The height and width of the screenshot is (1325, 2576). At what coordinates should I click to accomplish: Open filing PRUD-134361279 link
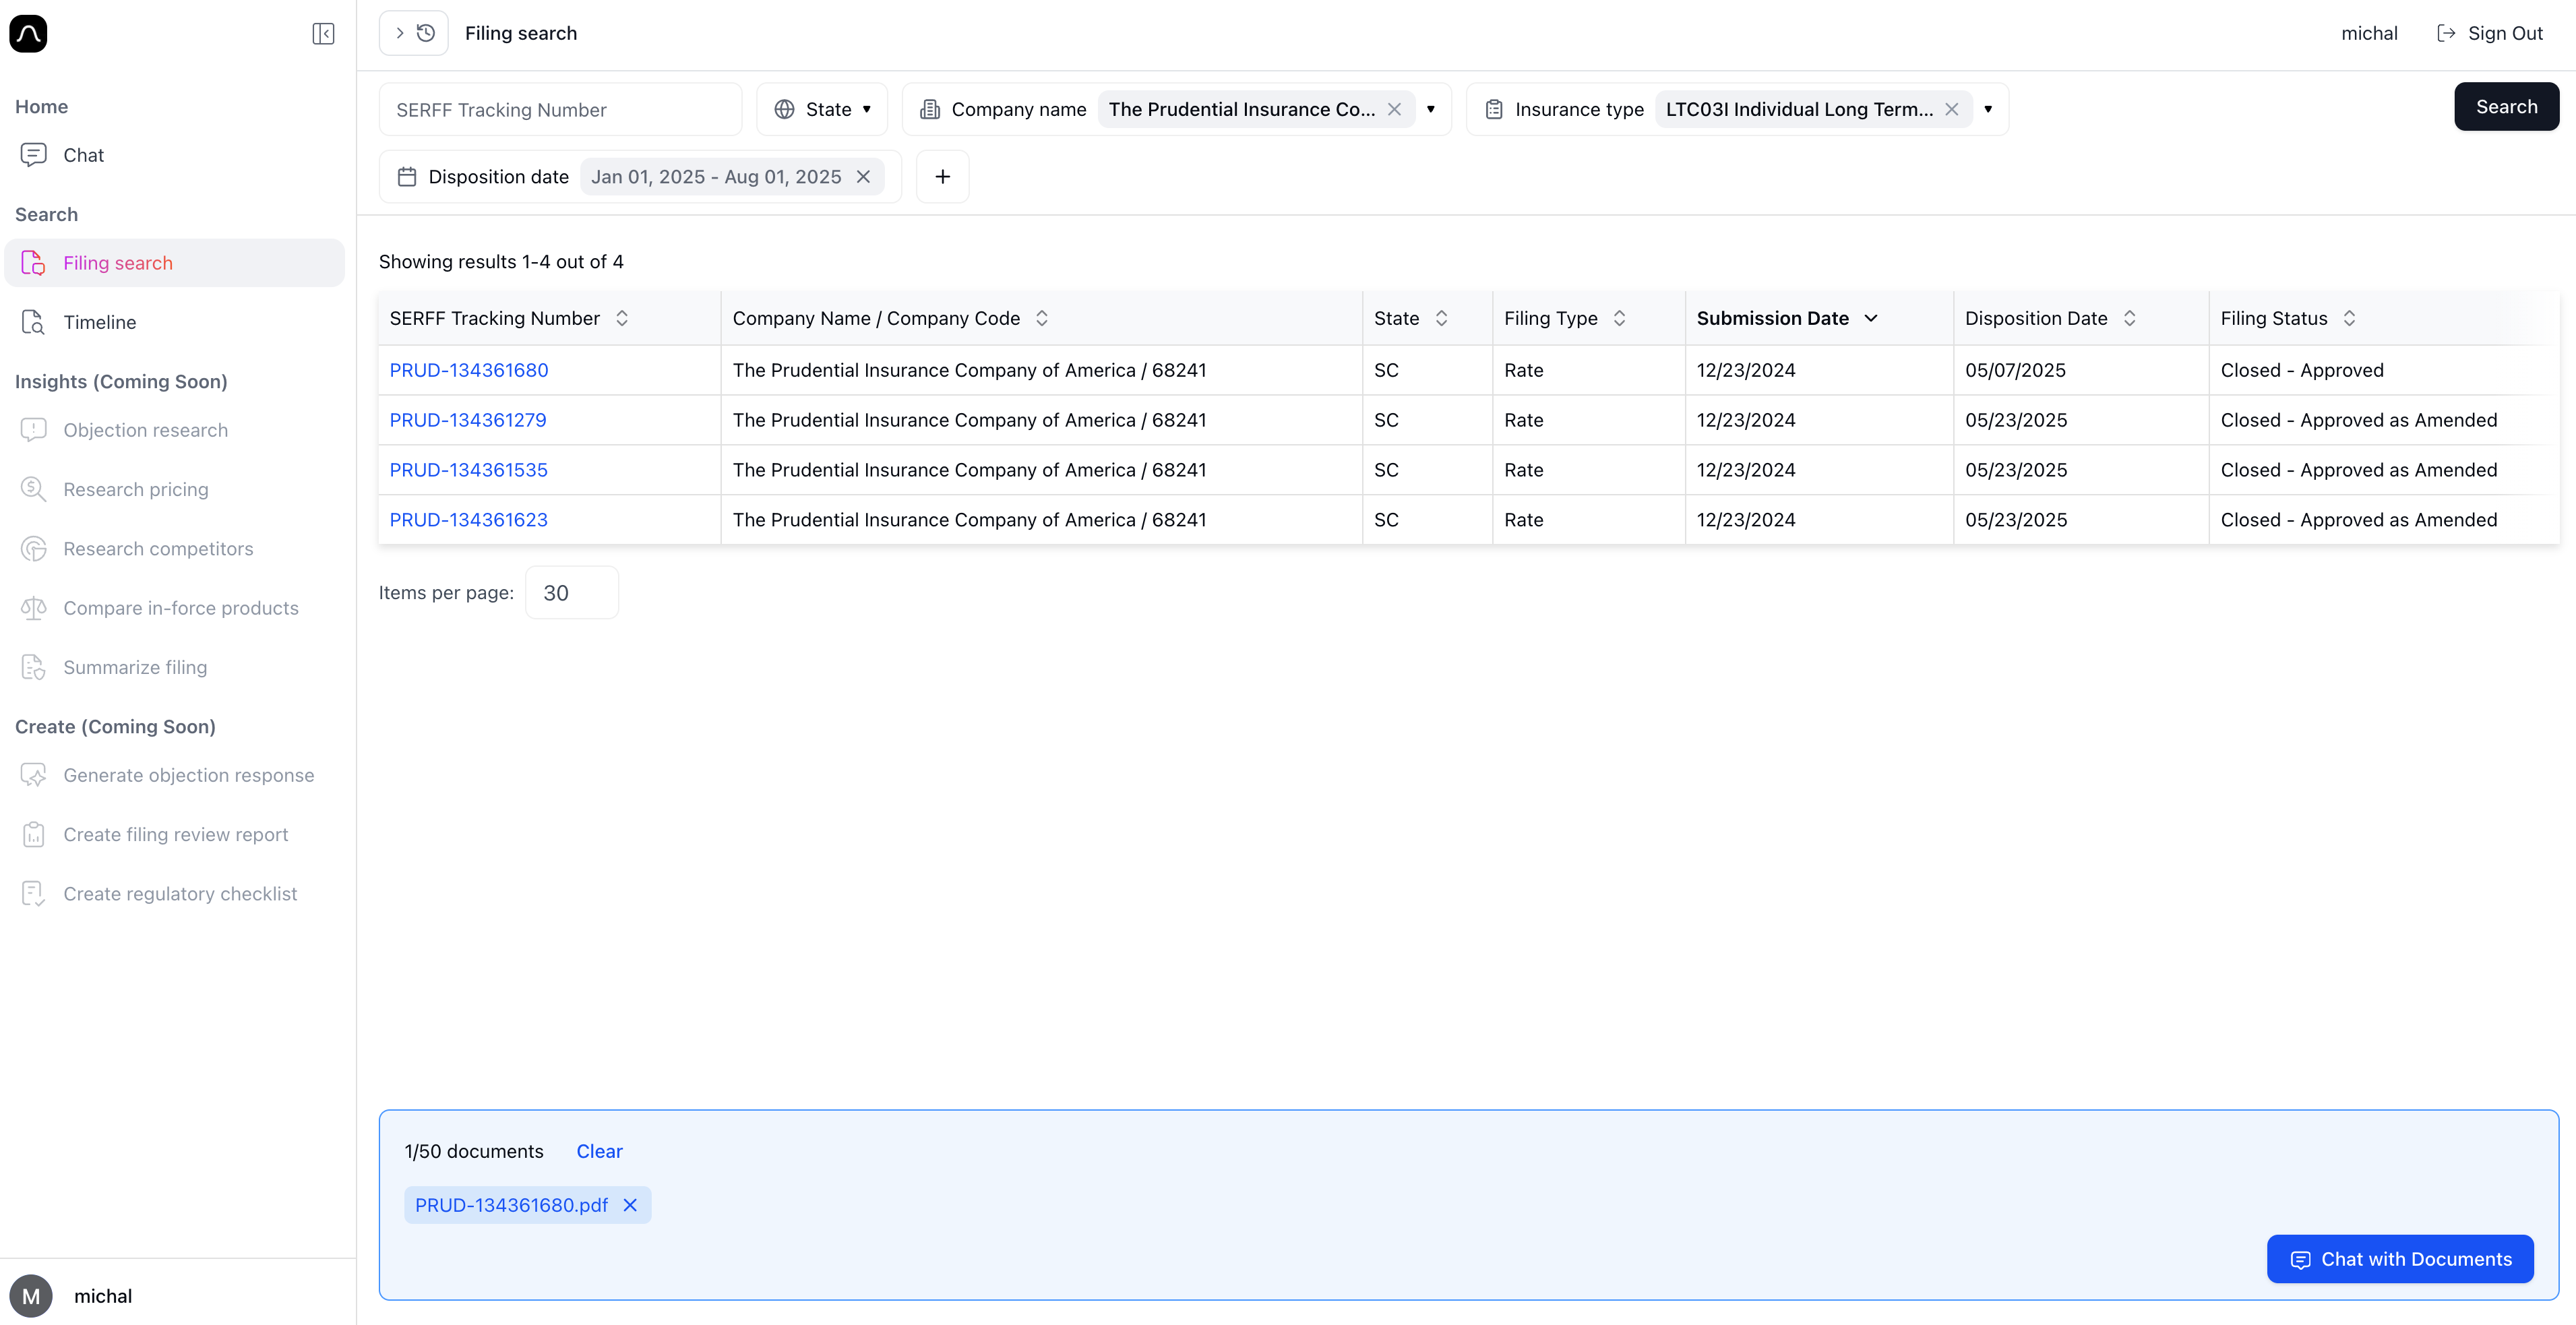467,420
